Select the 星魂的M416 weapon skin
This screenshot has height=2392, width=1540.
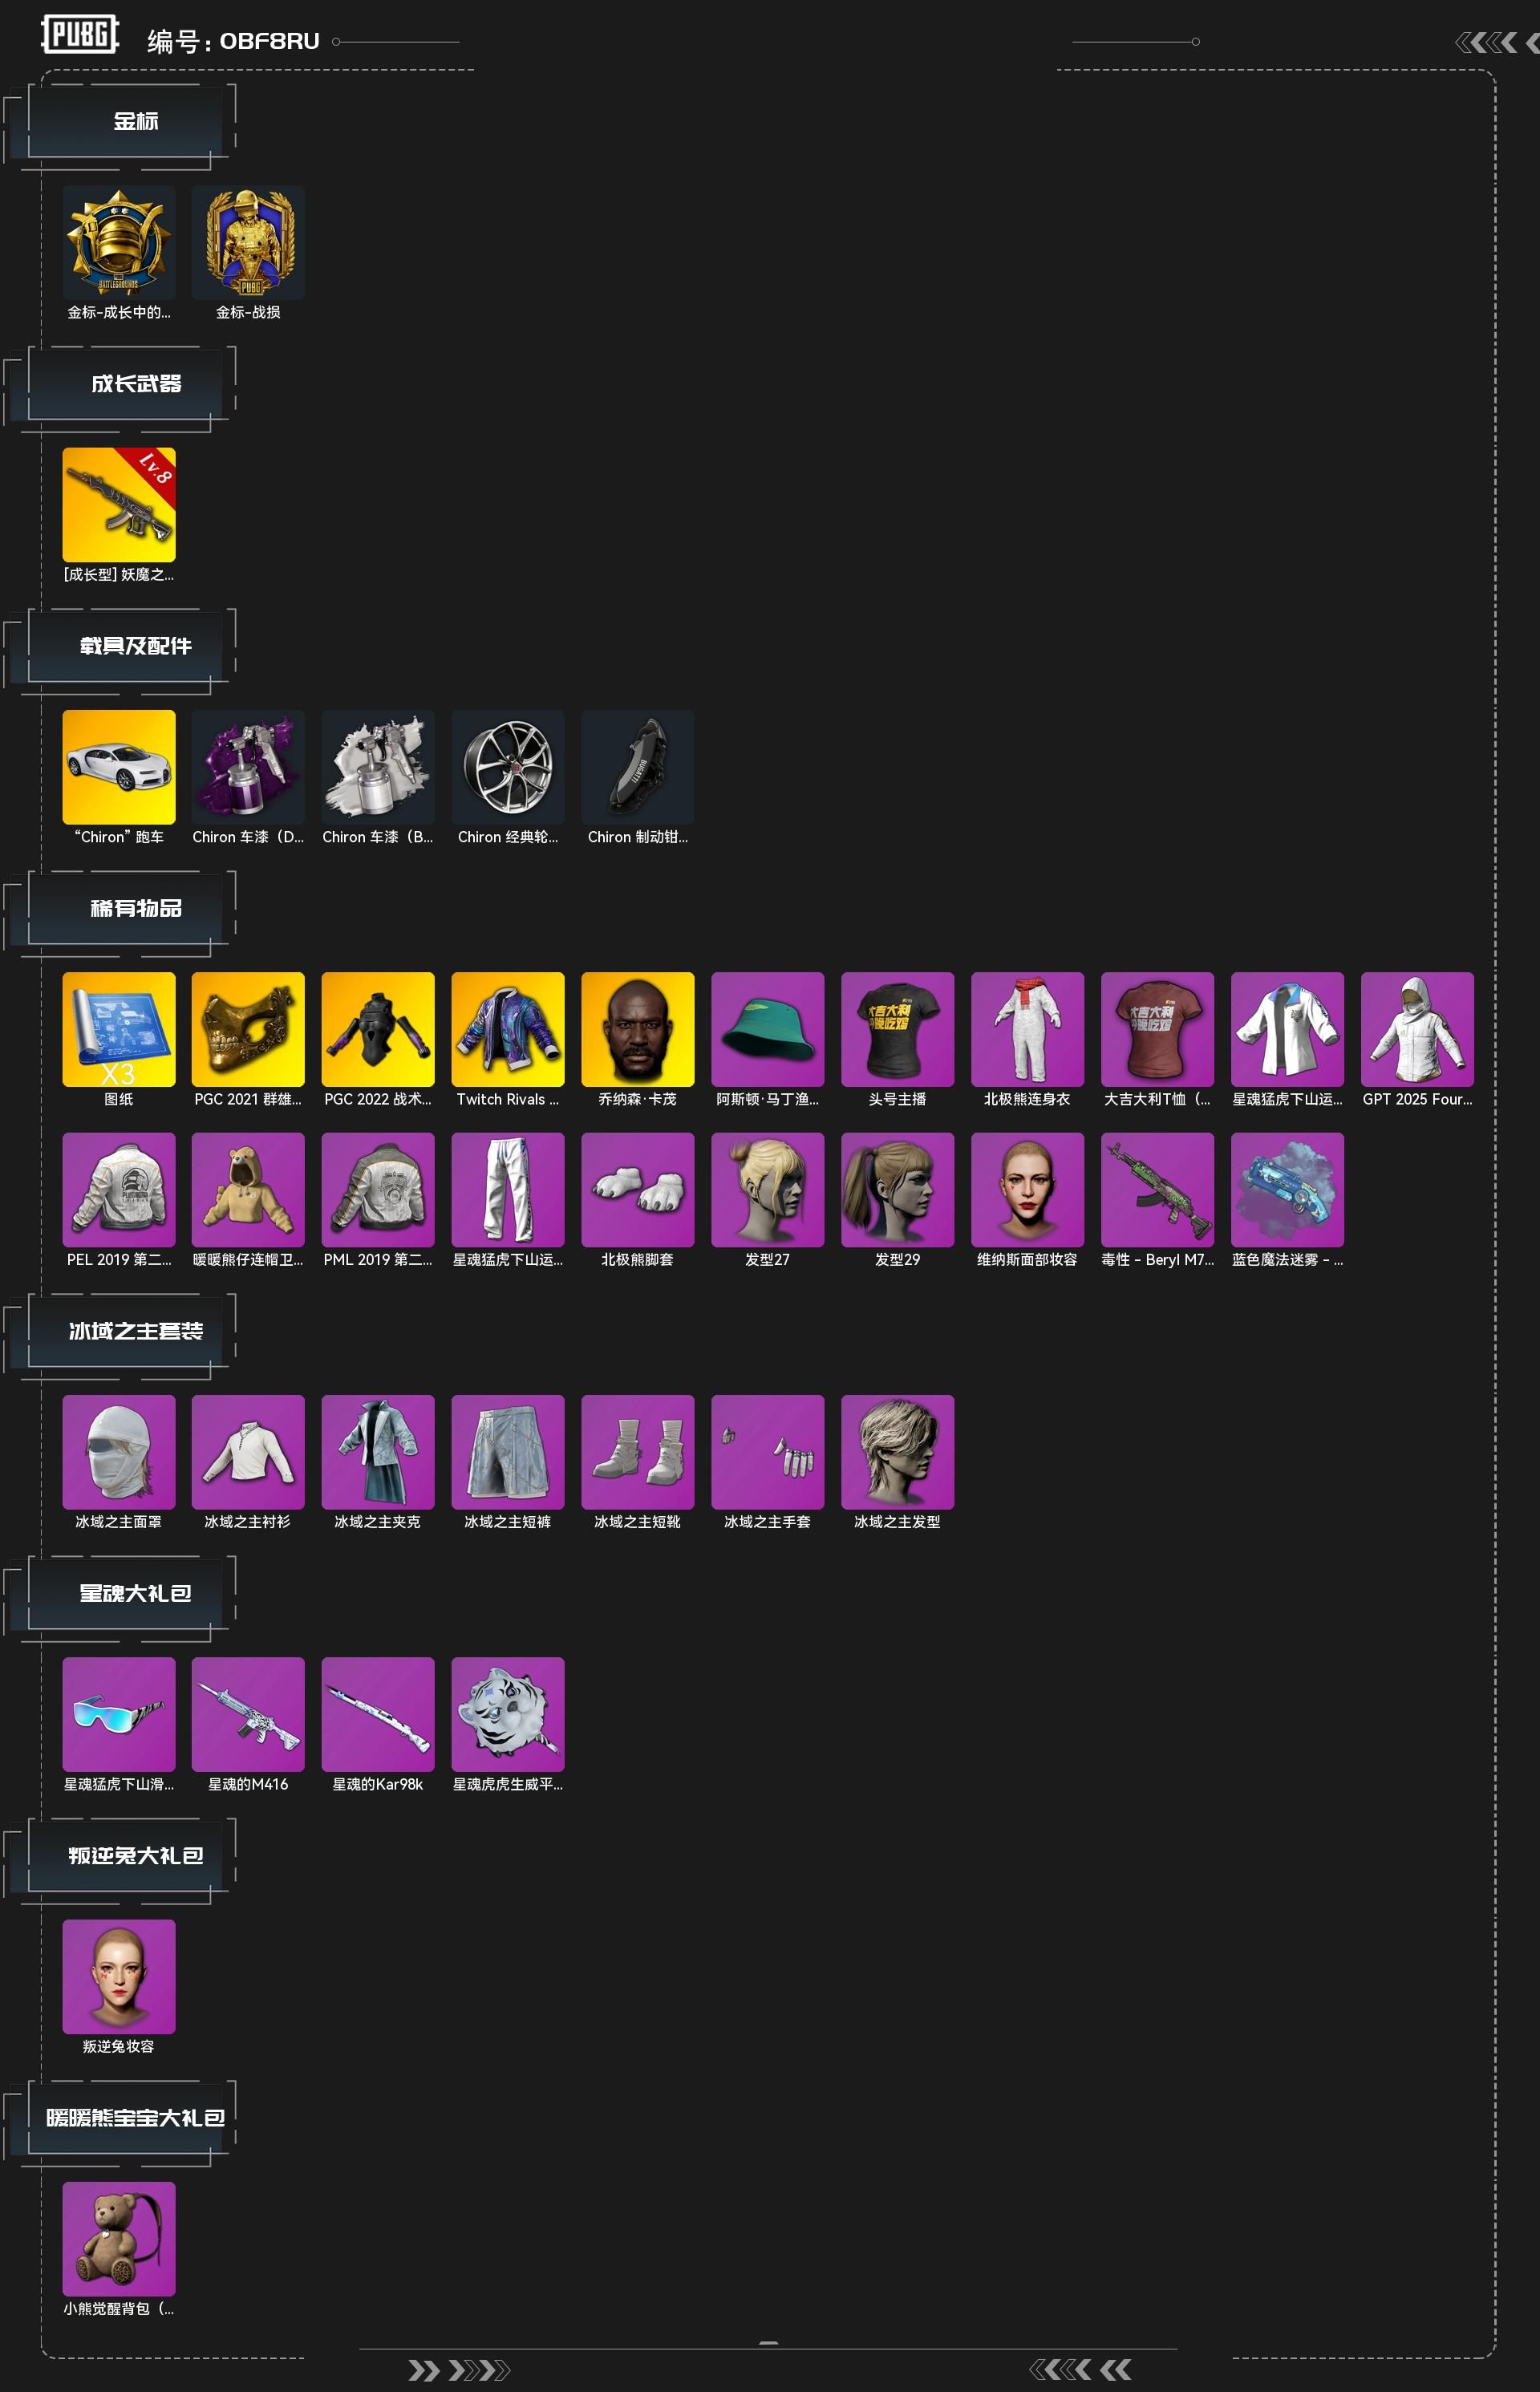pos(248,1714)
